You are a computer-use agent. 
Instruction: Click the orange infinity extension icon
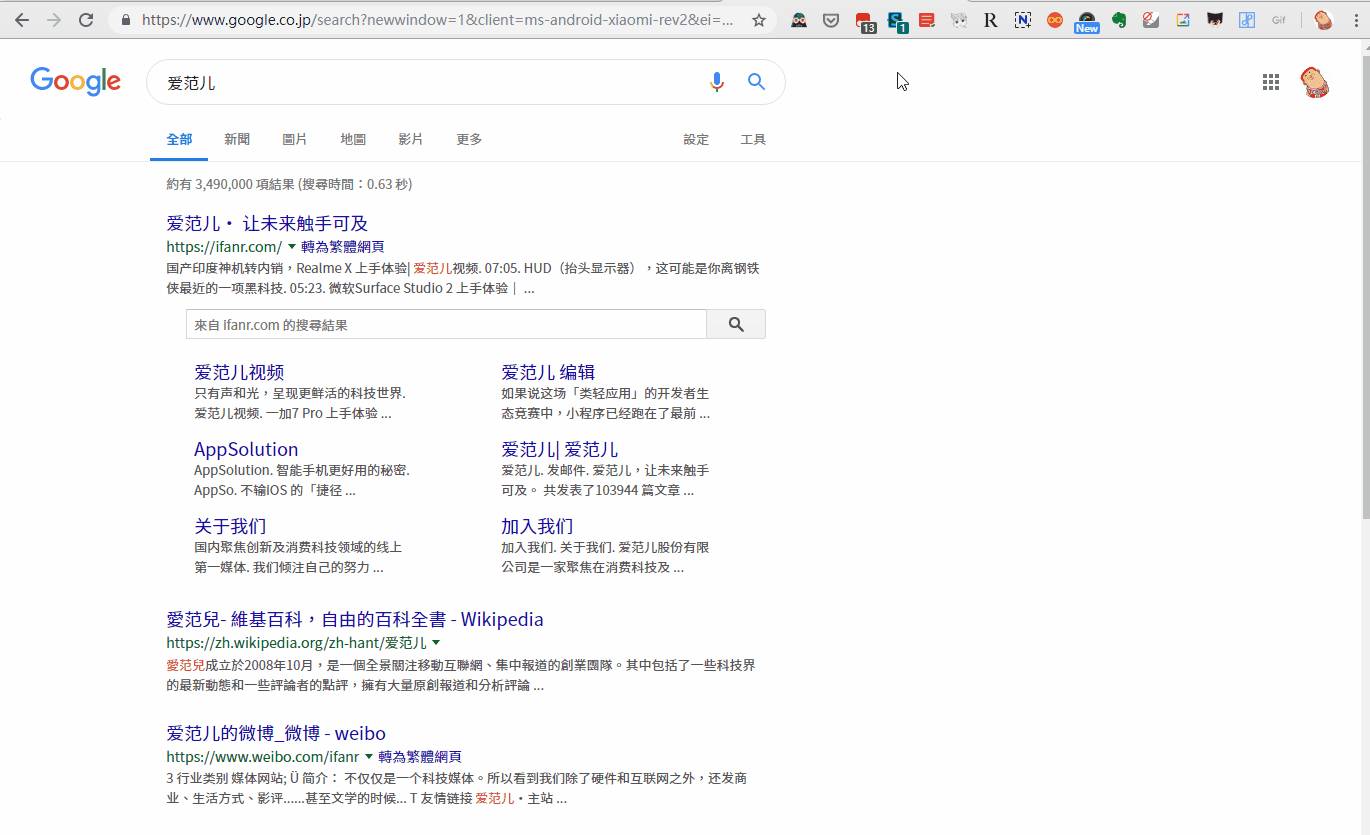point(1055,20)
